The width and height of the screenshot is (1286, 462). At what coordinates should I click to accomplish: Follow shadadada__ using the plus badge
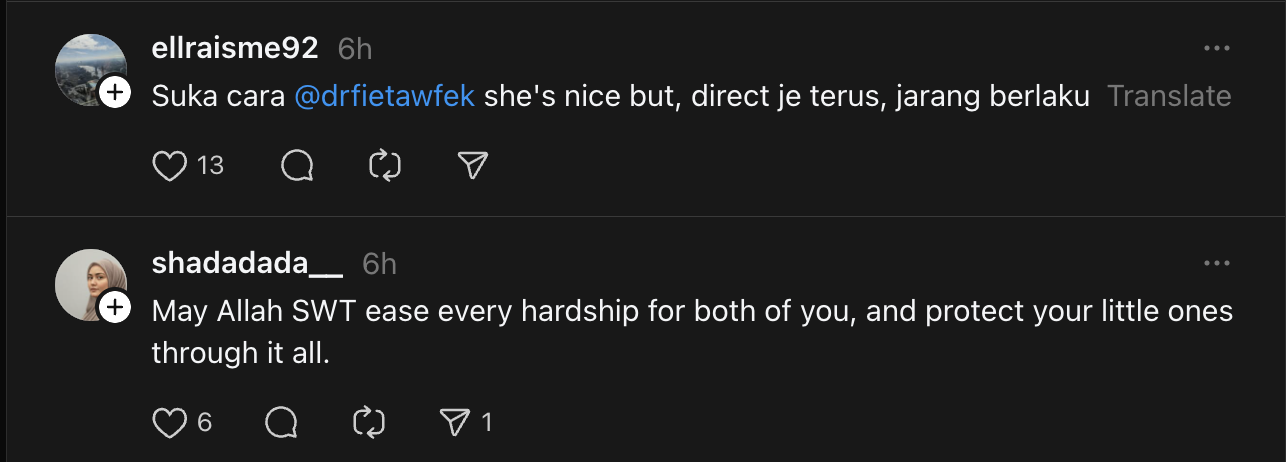tap(115, 308)
